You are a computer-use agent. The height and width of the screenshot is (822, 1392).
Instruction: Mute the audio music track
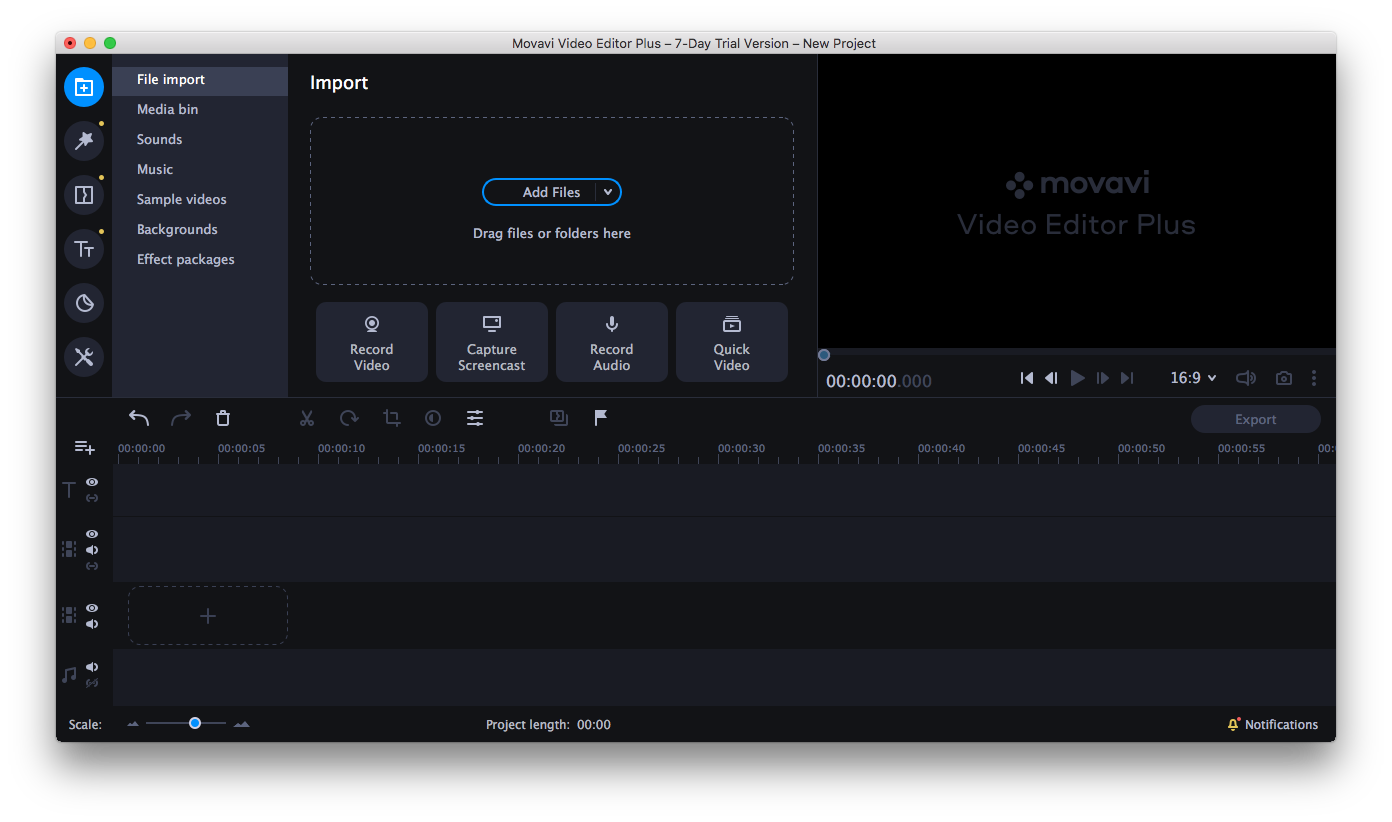[92, 667]
